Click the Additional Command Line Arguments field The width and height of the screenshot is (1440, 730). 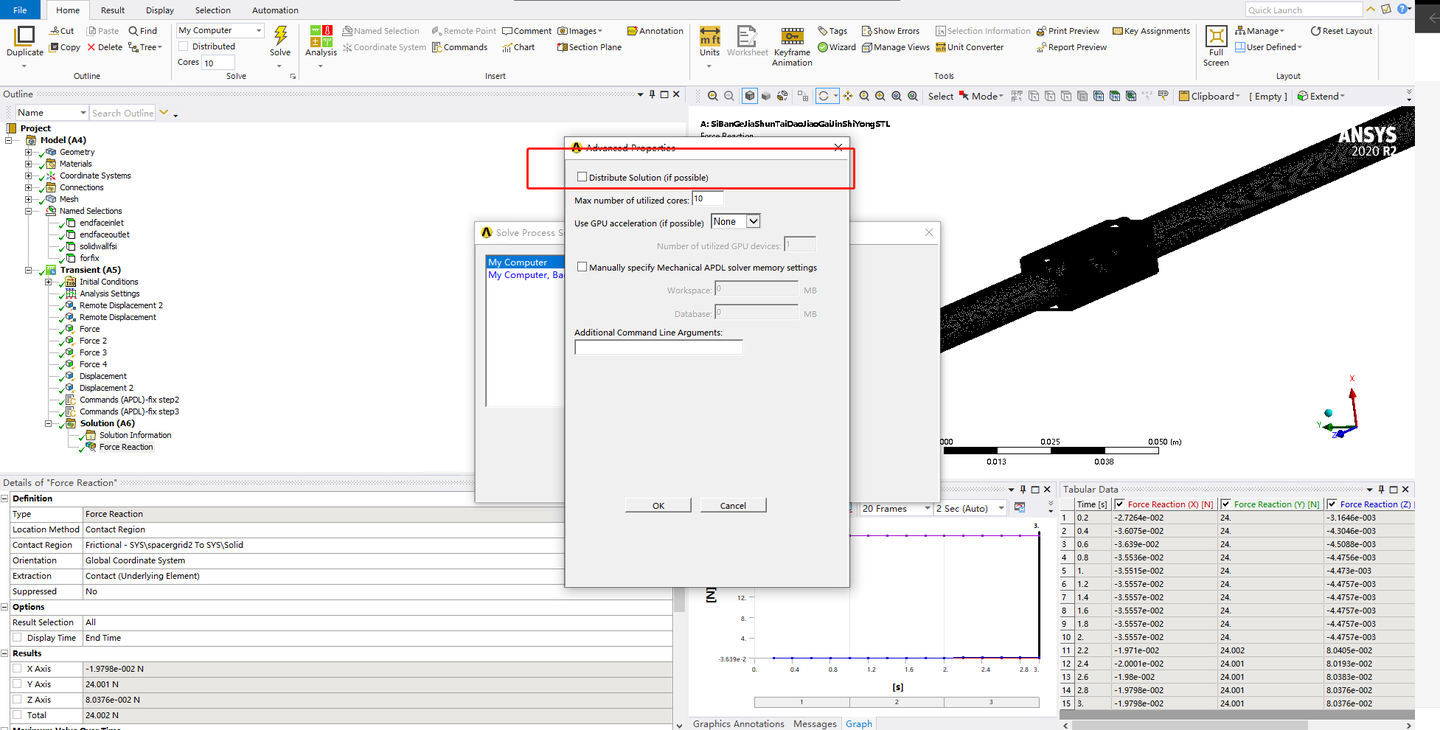click(658, 346)
